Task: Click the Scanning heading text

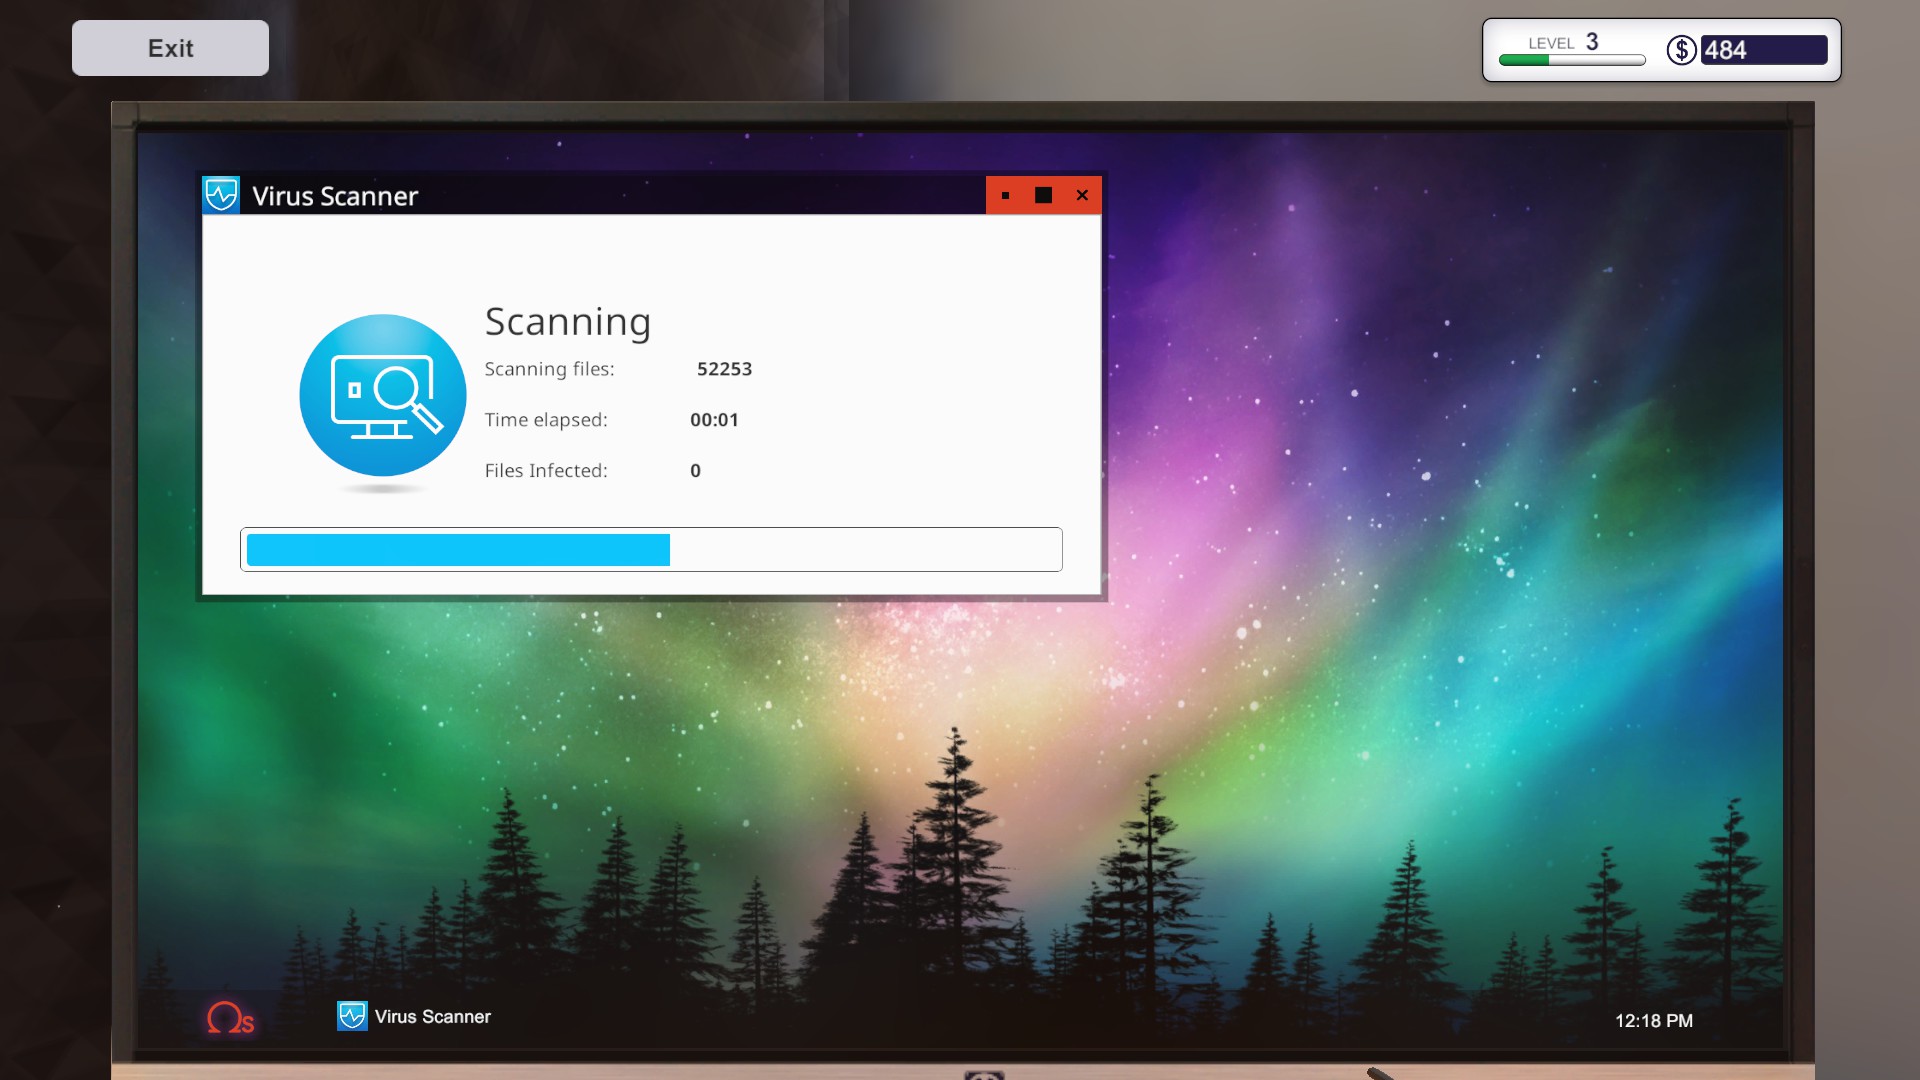Action: [x=568, y=322]
